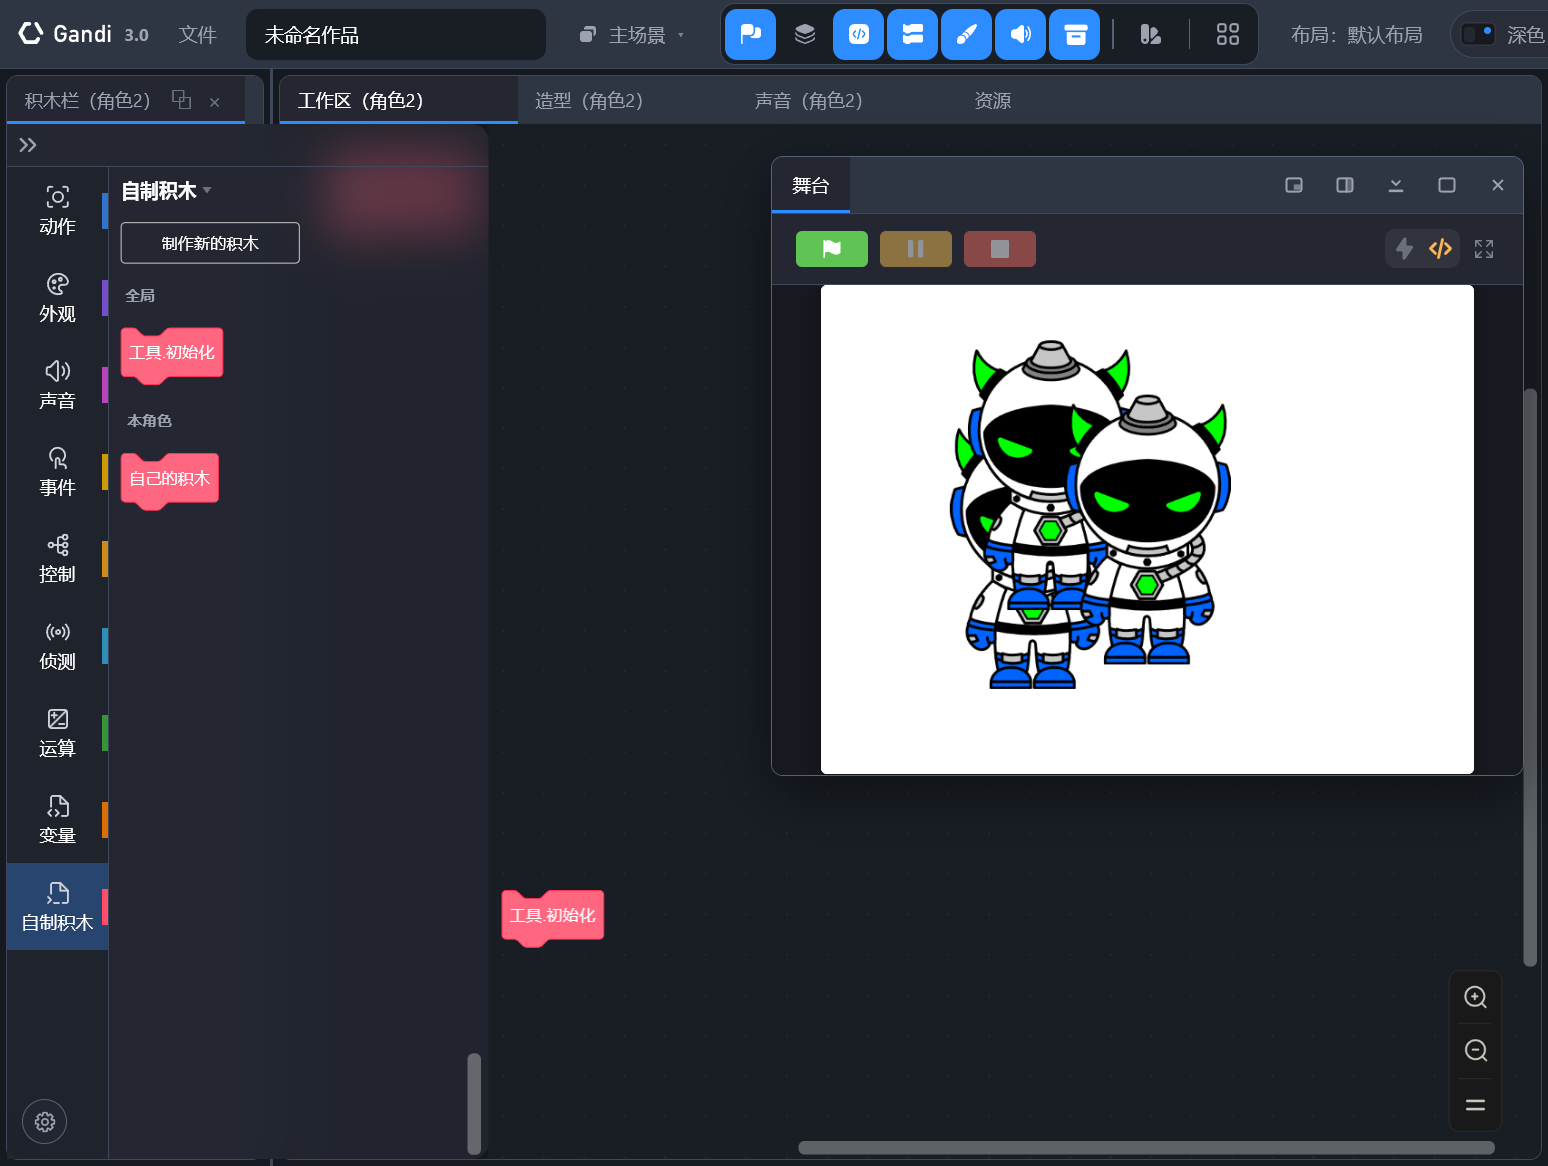Toggle the blocks palette toolbar button
1548x1166 pixels.
tap(912, 35)
